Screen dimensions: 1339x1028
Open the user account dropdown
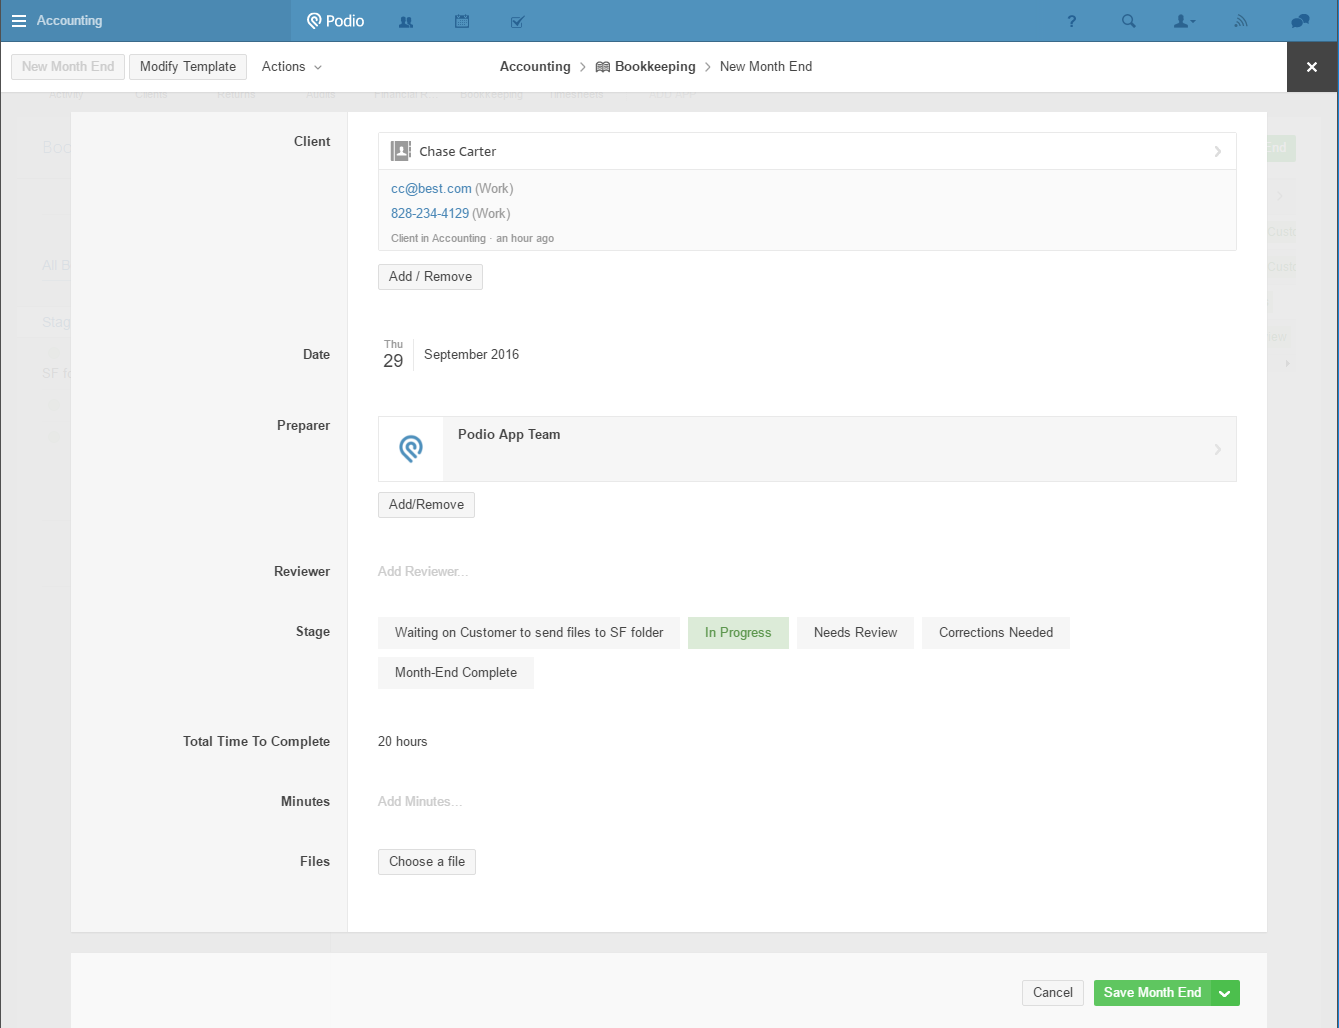point(1184,21)
